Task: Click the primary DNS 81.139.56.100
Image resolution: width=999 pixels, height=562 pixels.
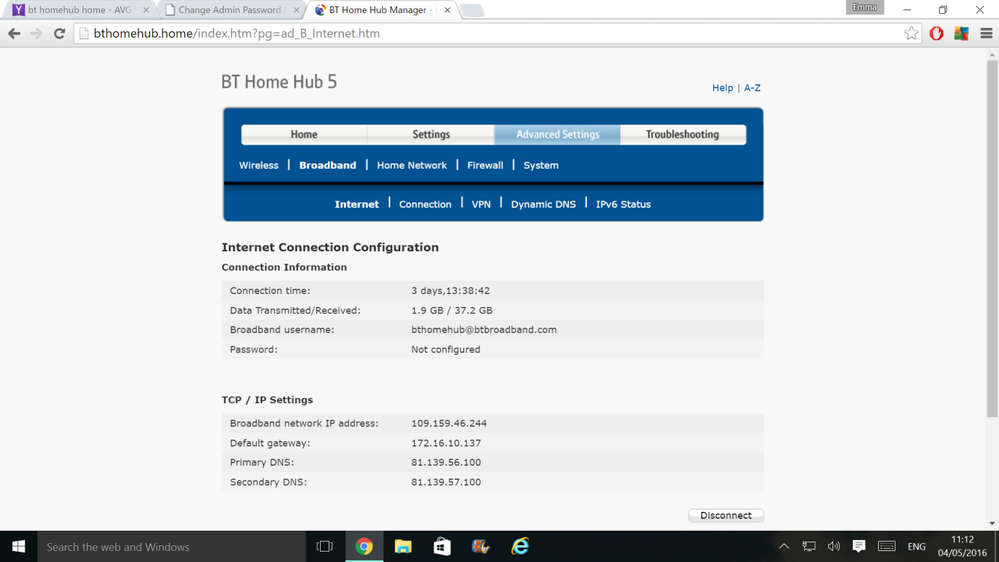Action: click(x=446, y=463)
